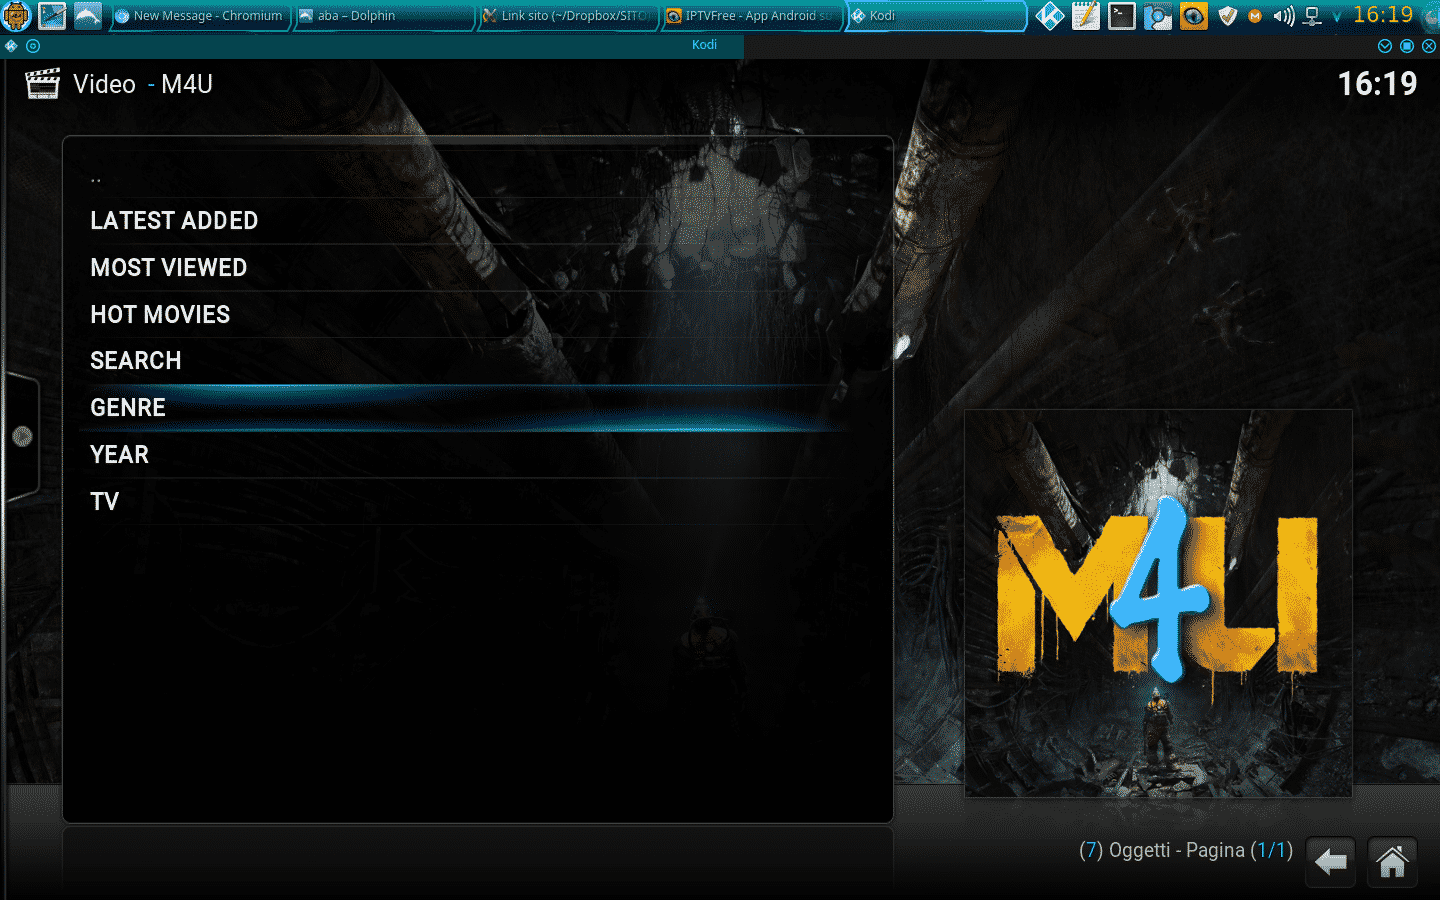Click the panel clock 16:19
Image resolution: width=1440 pixels, height=900 pixels.
click(1383, 15)
